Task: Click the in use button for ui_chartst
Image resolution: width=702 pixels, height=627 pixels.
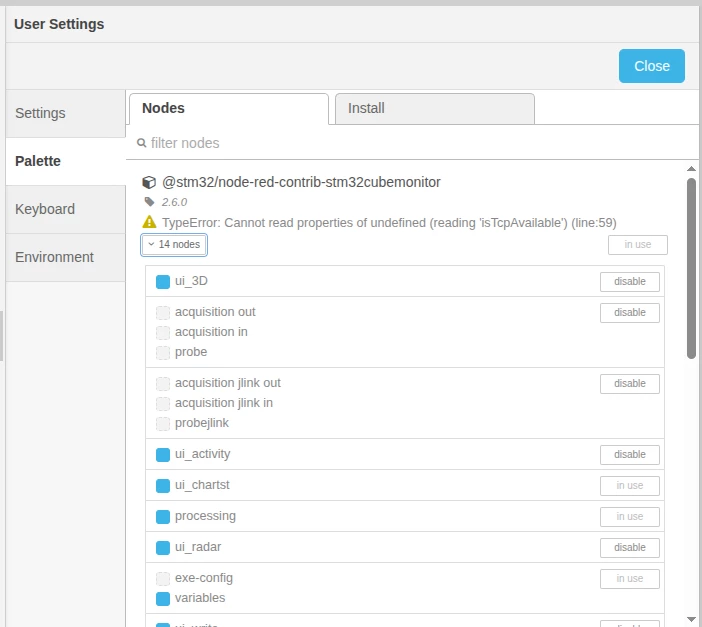Action: click(629, 486)
